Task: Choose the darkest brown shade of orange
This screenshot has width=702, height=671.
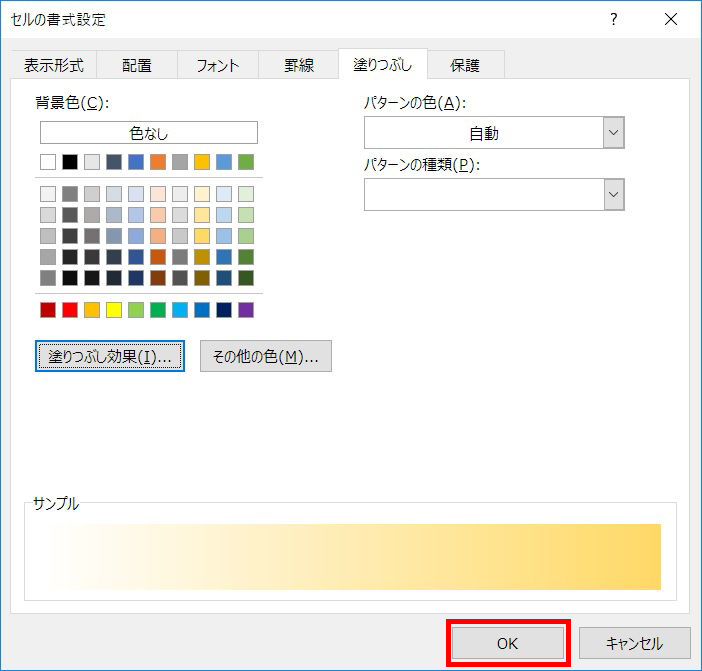Action: [x=158, y=278]
